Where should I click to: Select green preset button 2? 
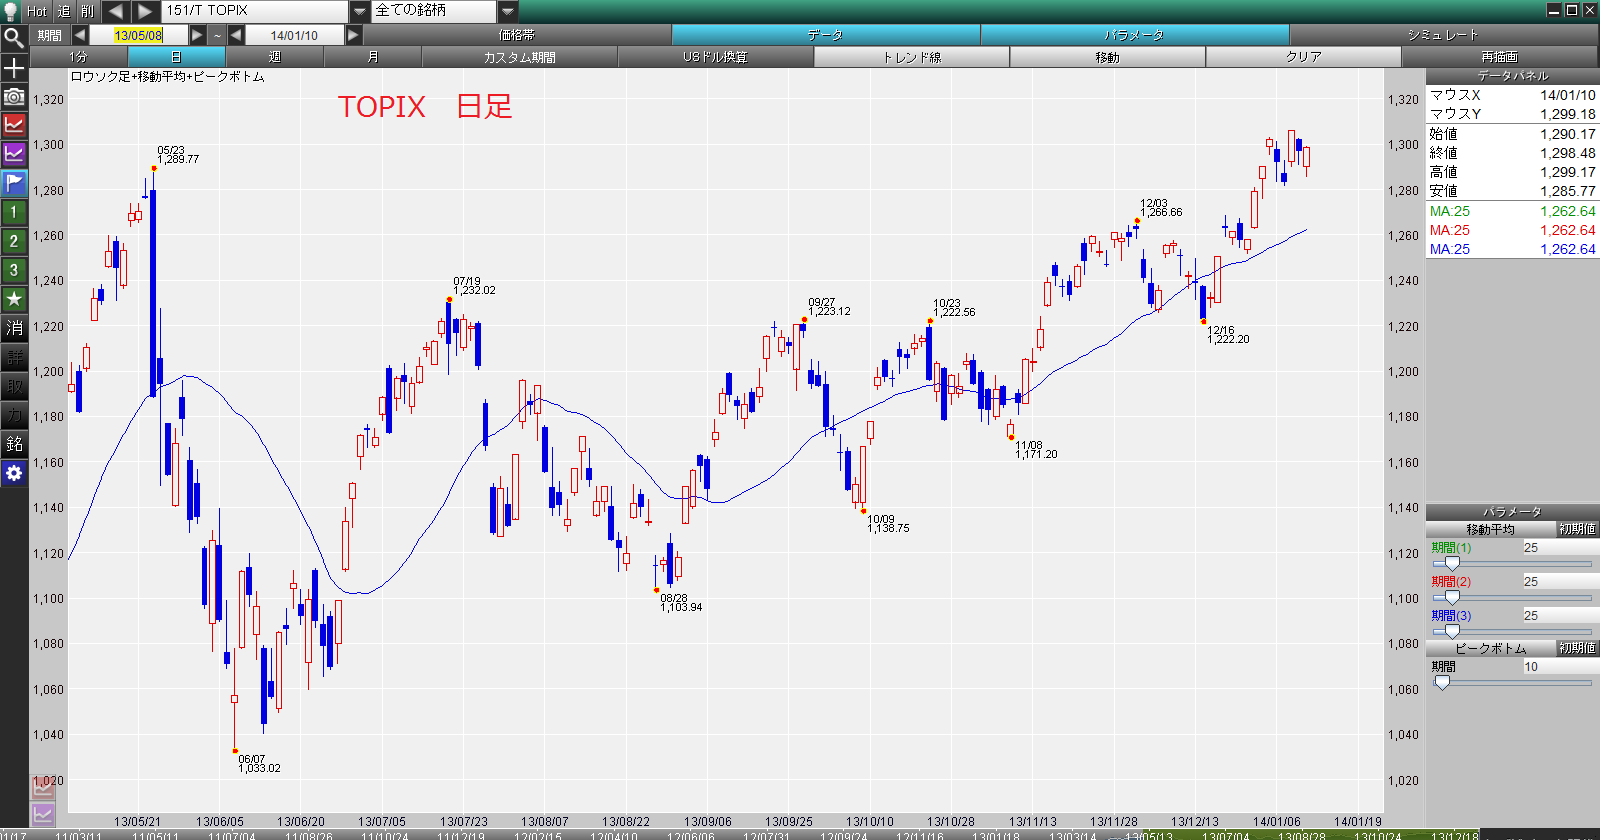click(x=14, y=241)
